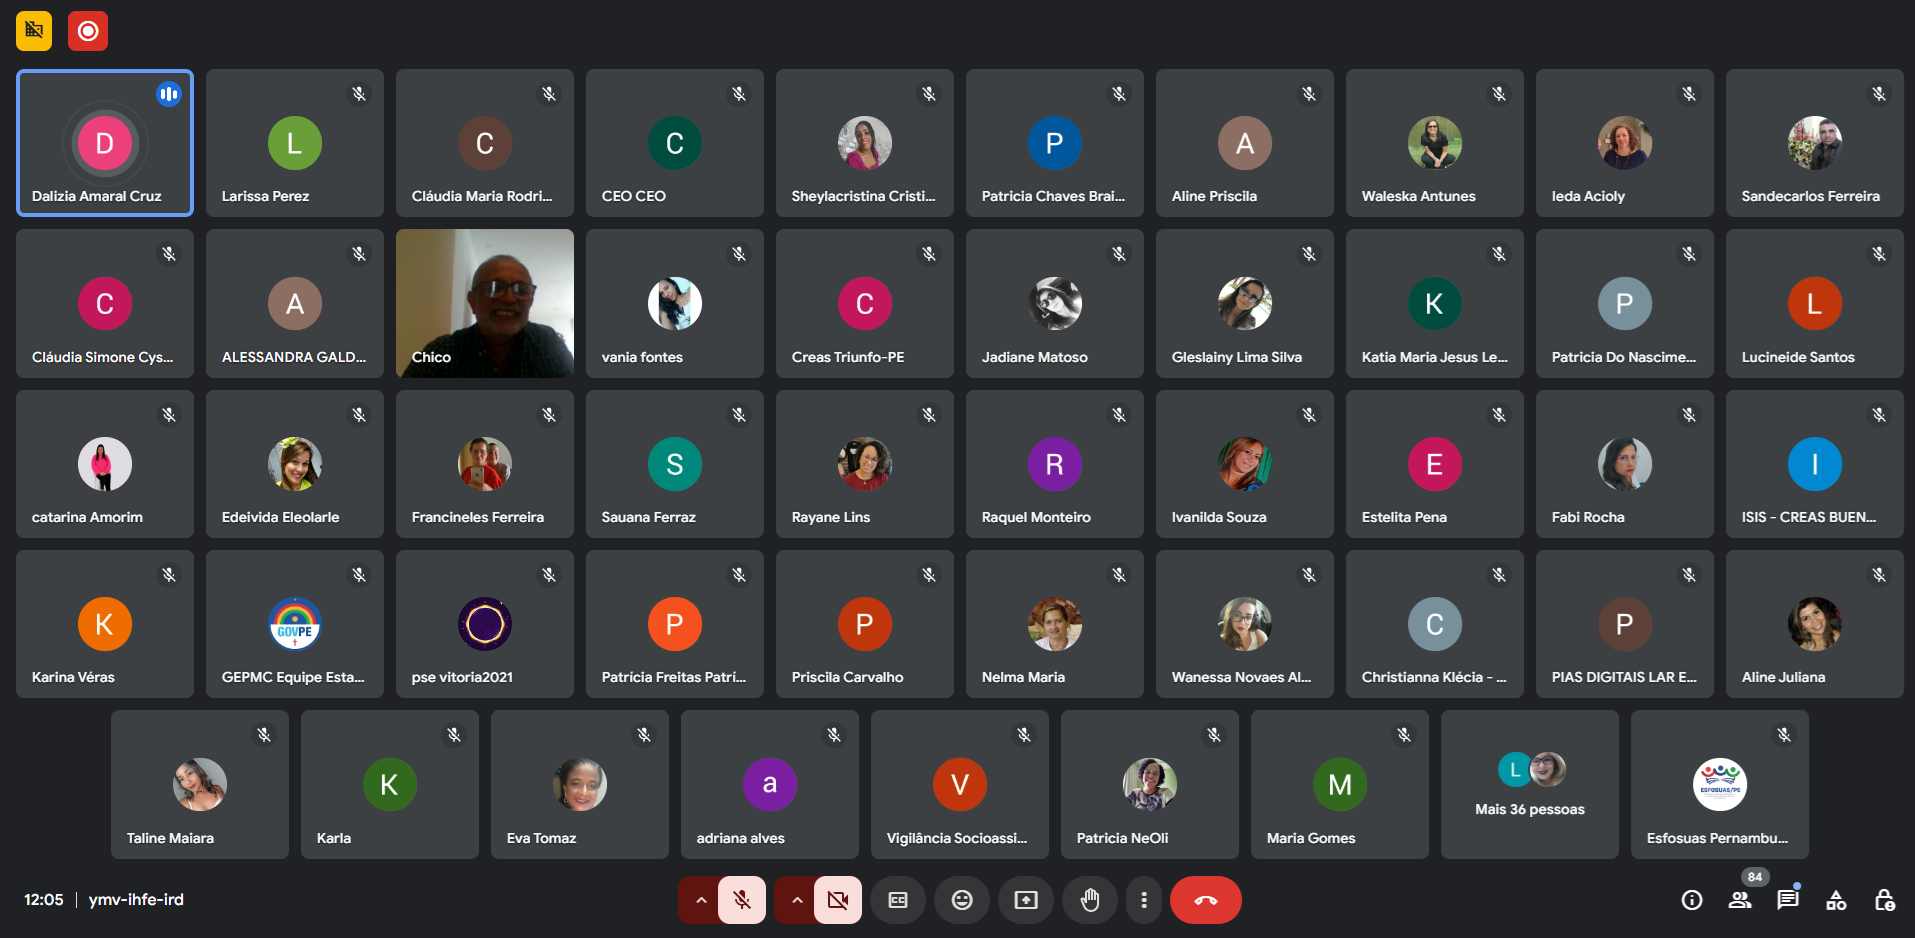Open the activities panel icon
This screenshot has height=938, width=1915.
click(1836, 900)
